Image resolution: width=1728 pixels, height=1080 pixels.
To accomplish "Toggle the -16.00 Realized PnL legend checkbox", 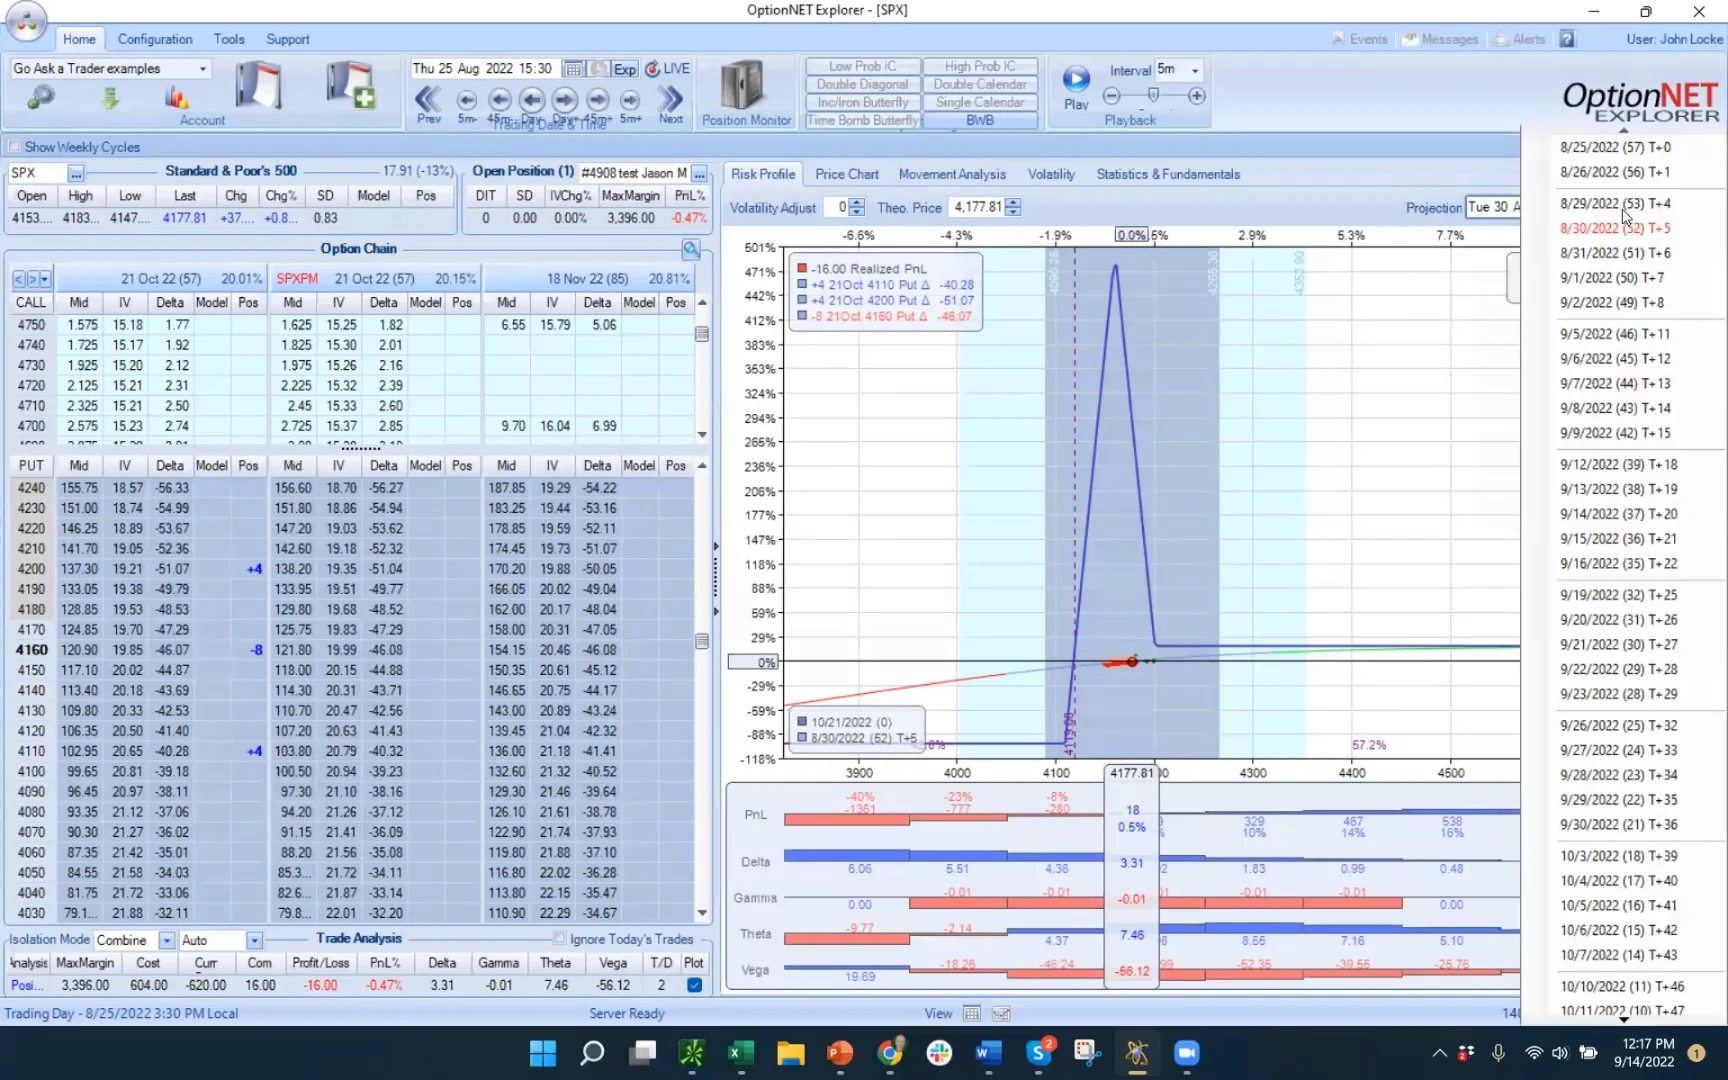I will [x=802, y=269].
